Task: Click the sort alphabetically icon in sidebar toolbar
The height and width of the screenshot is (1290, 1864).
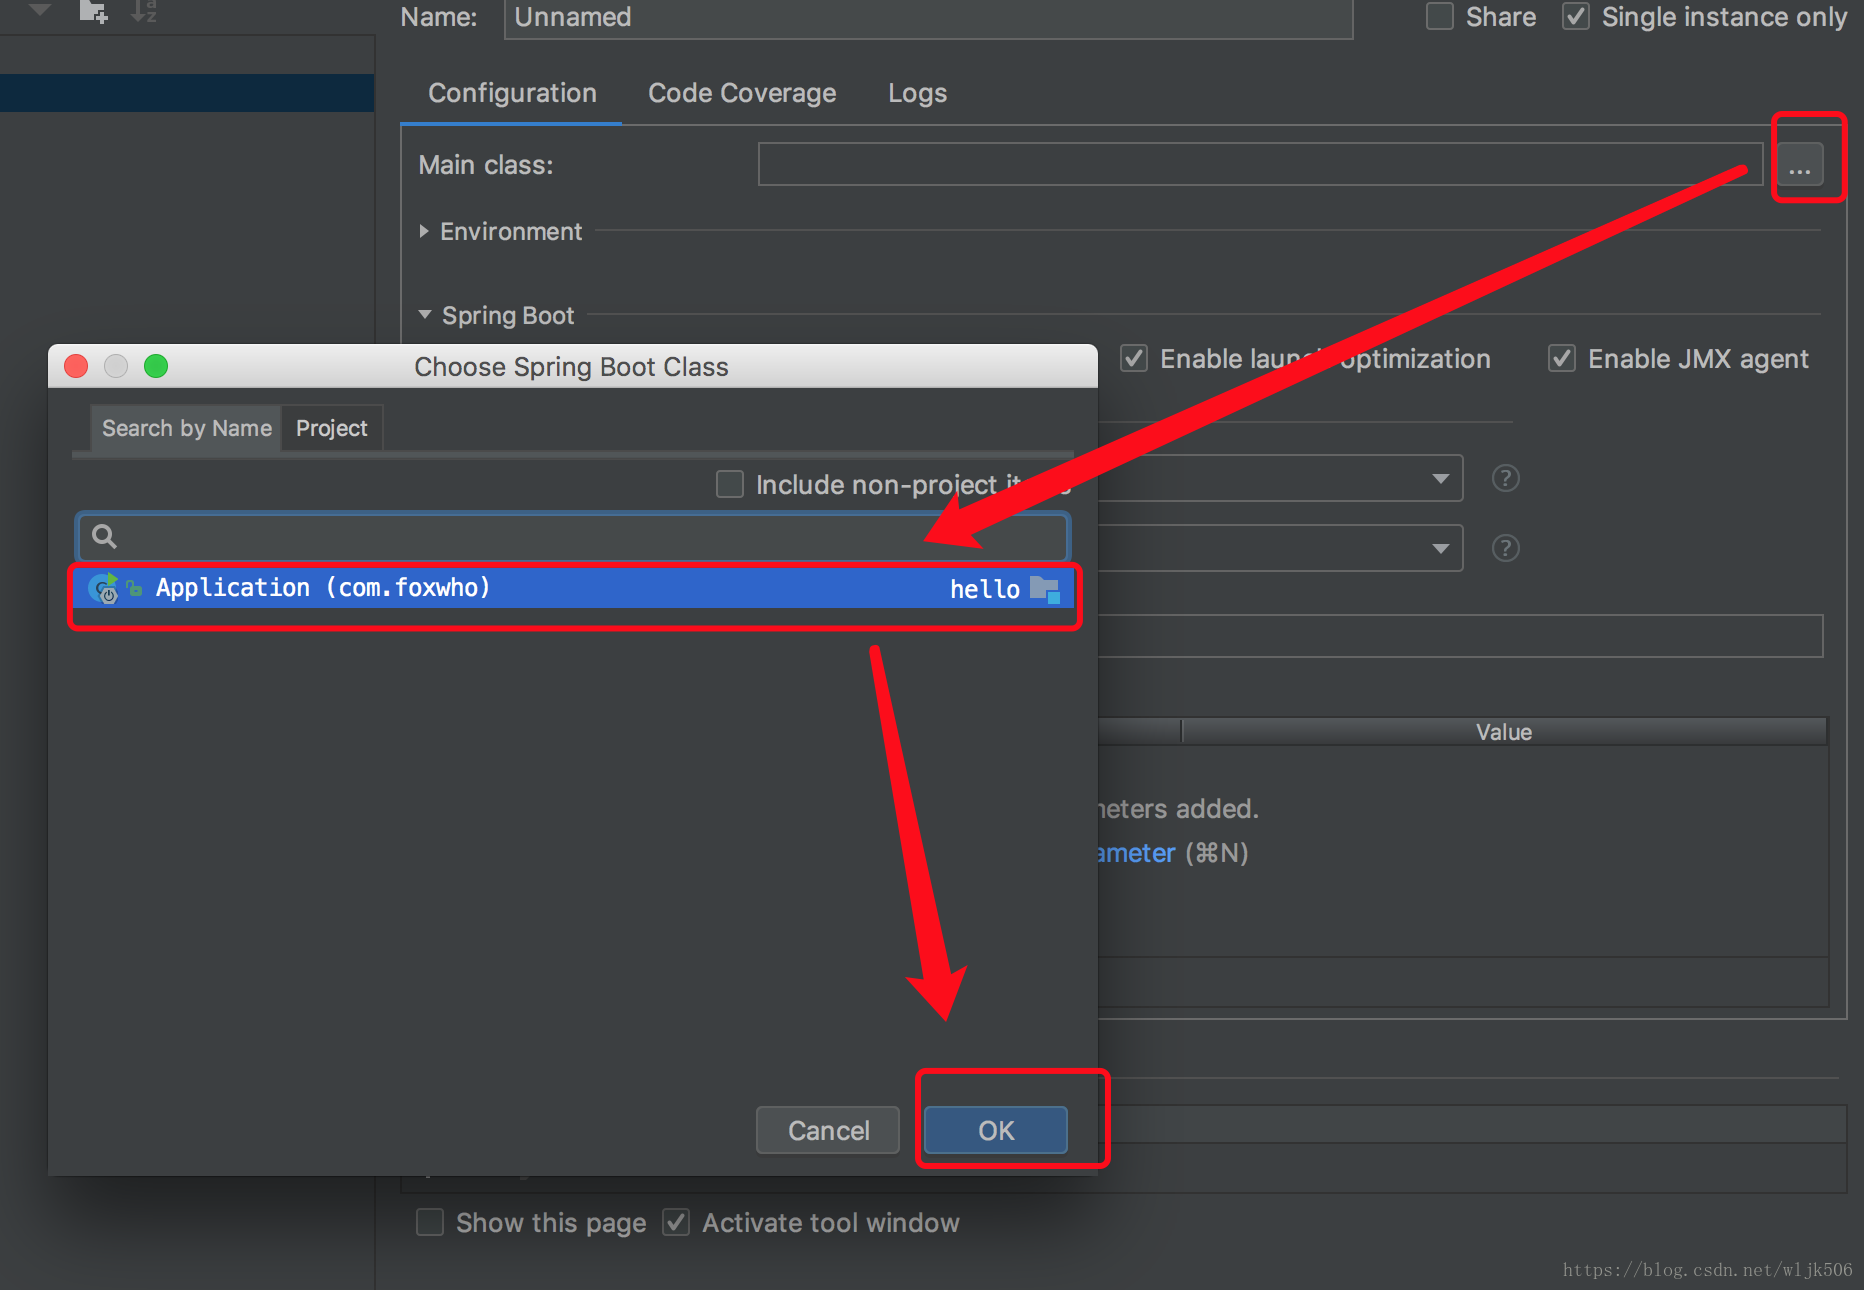Action: click(x=143, y=11)
